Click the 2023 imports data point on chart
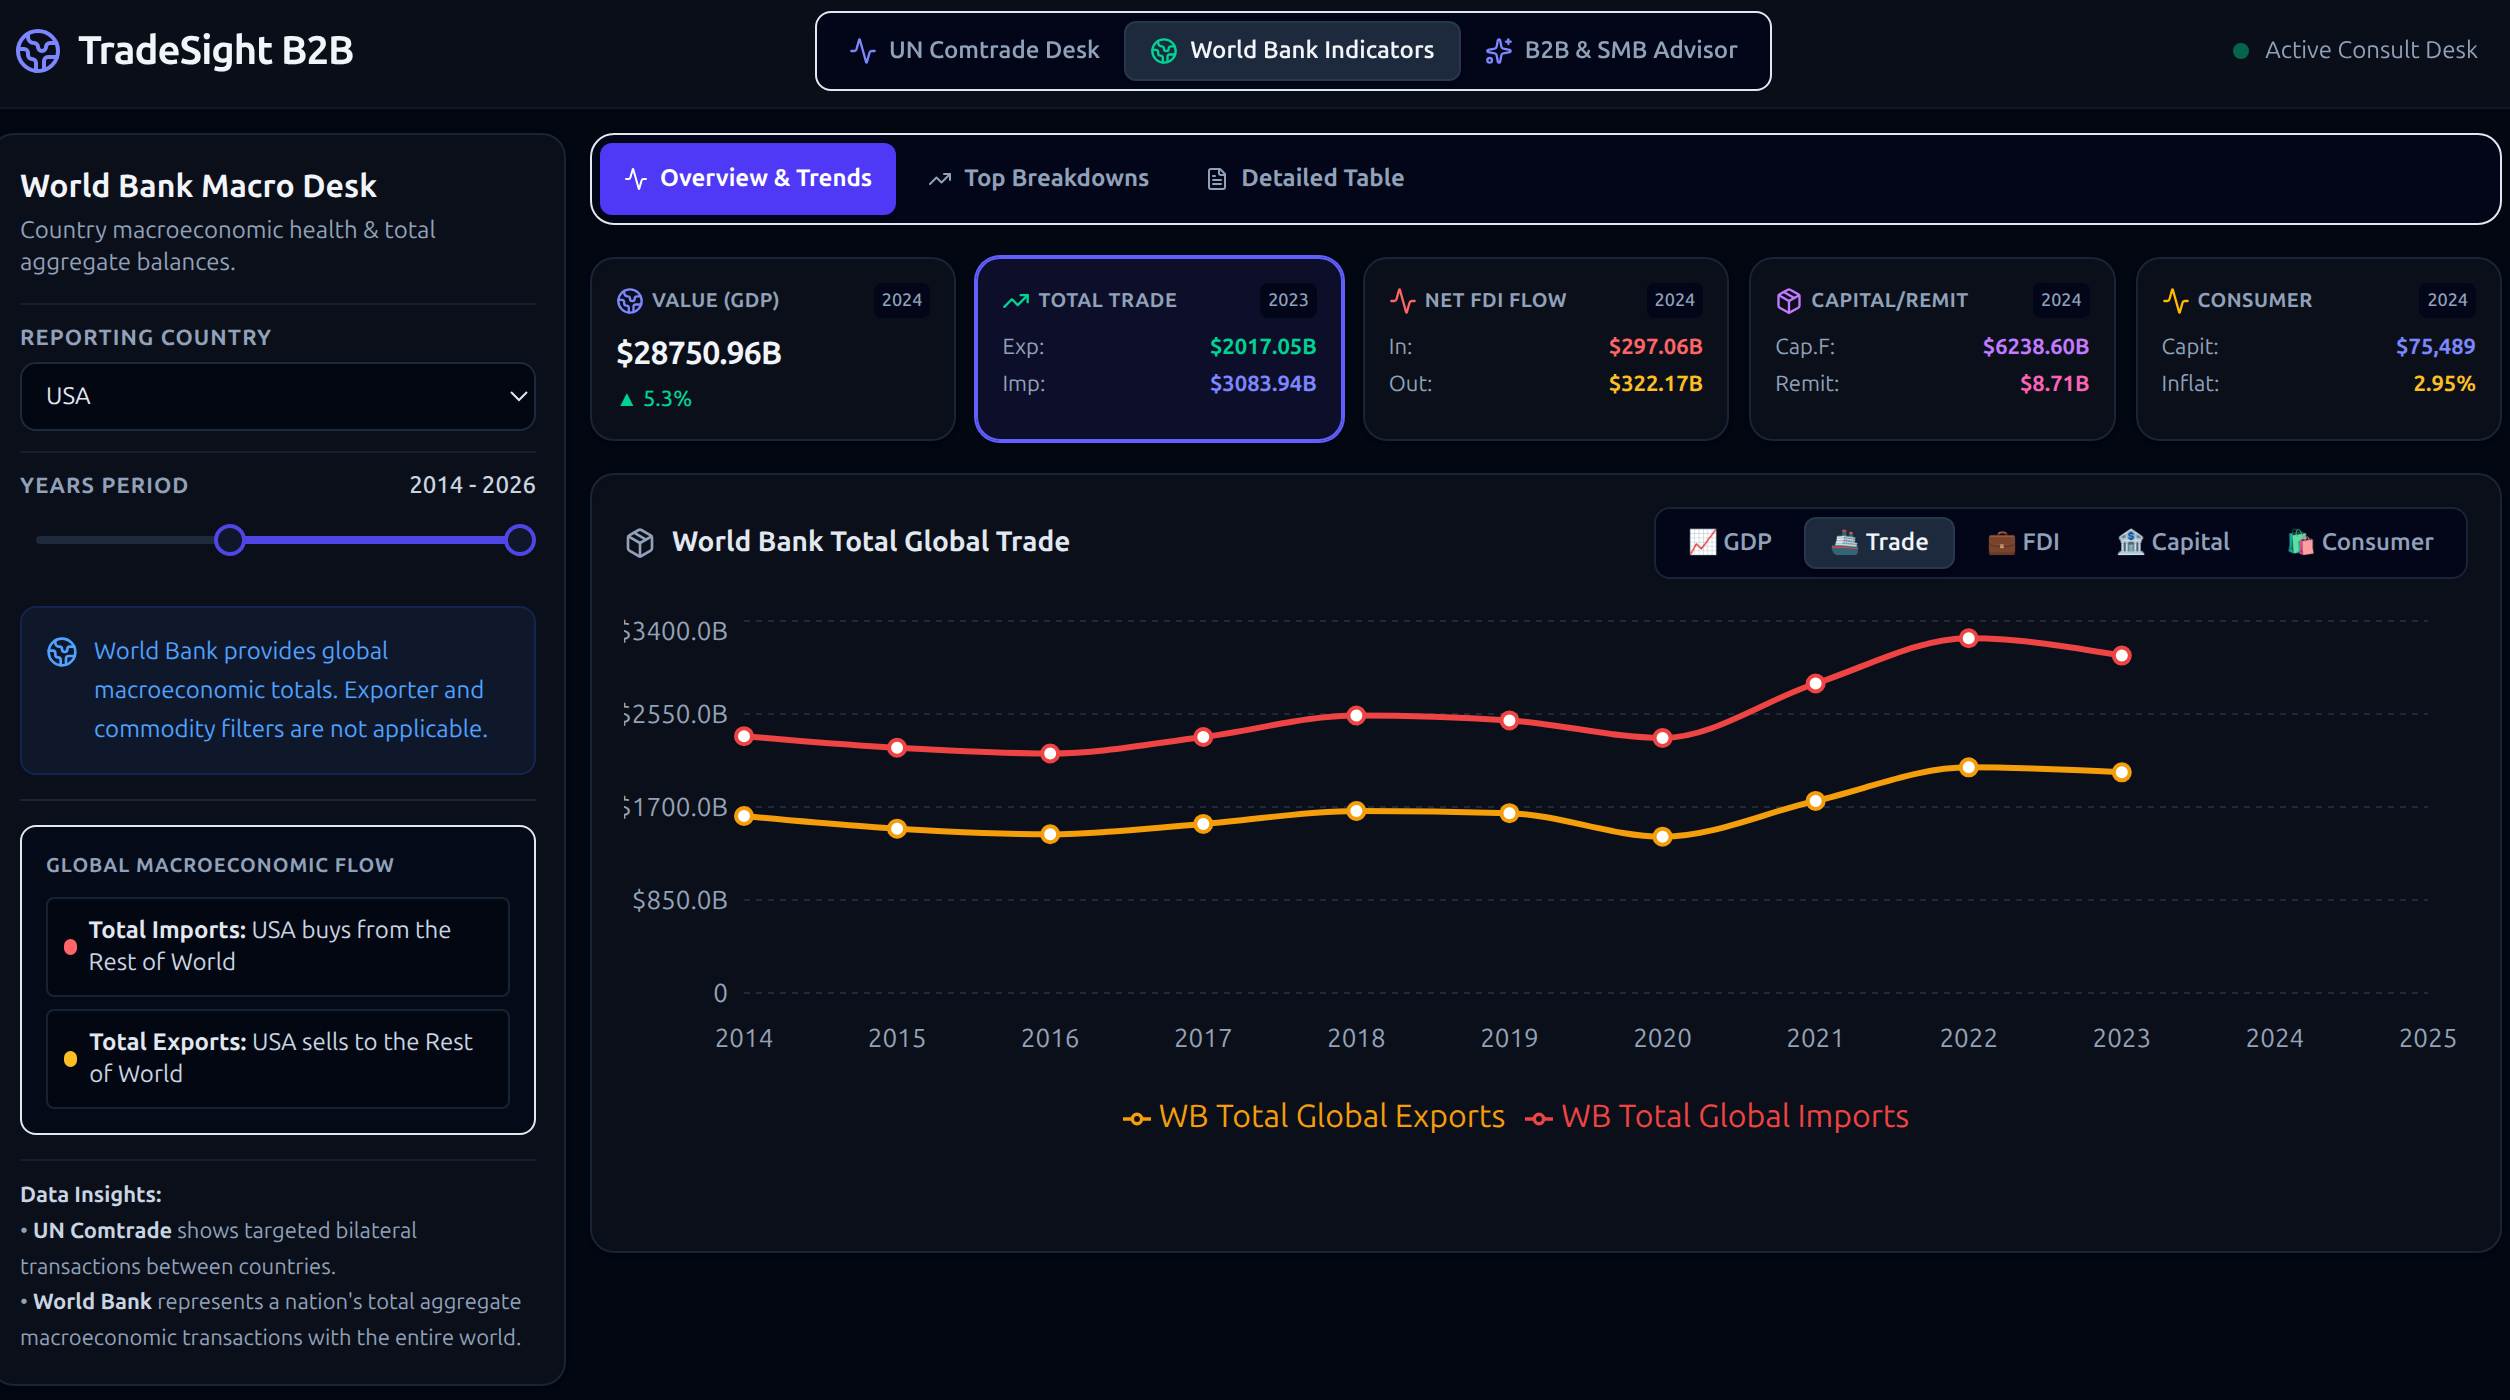The height and width of the screenshot is (1400, 2510). [2121, 655]
